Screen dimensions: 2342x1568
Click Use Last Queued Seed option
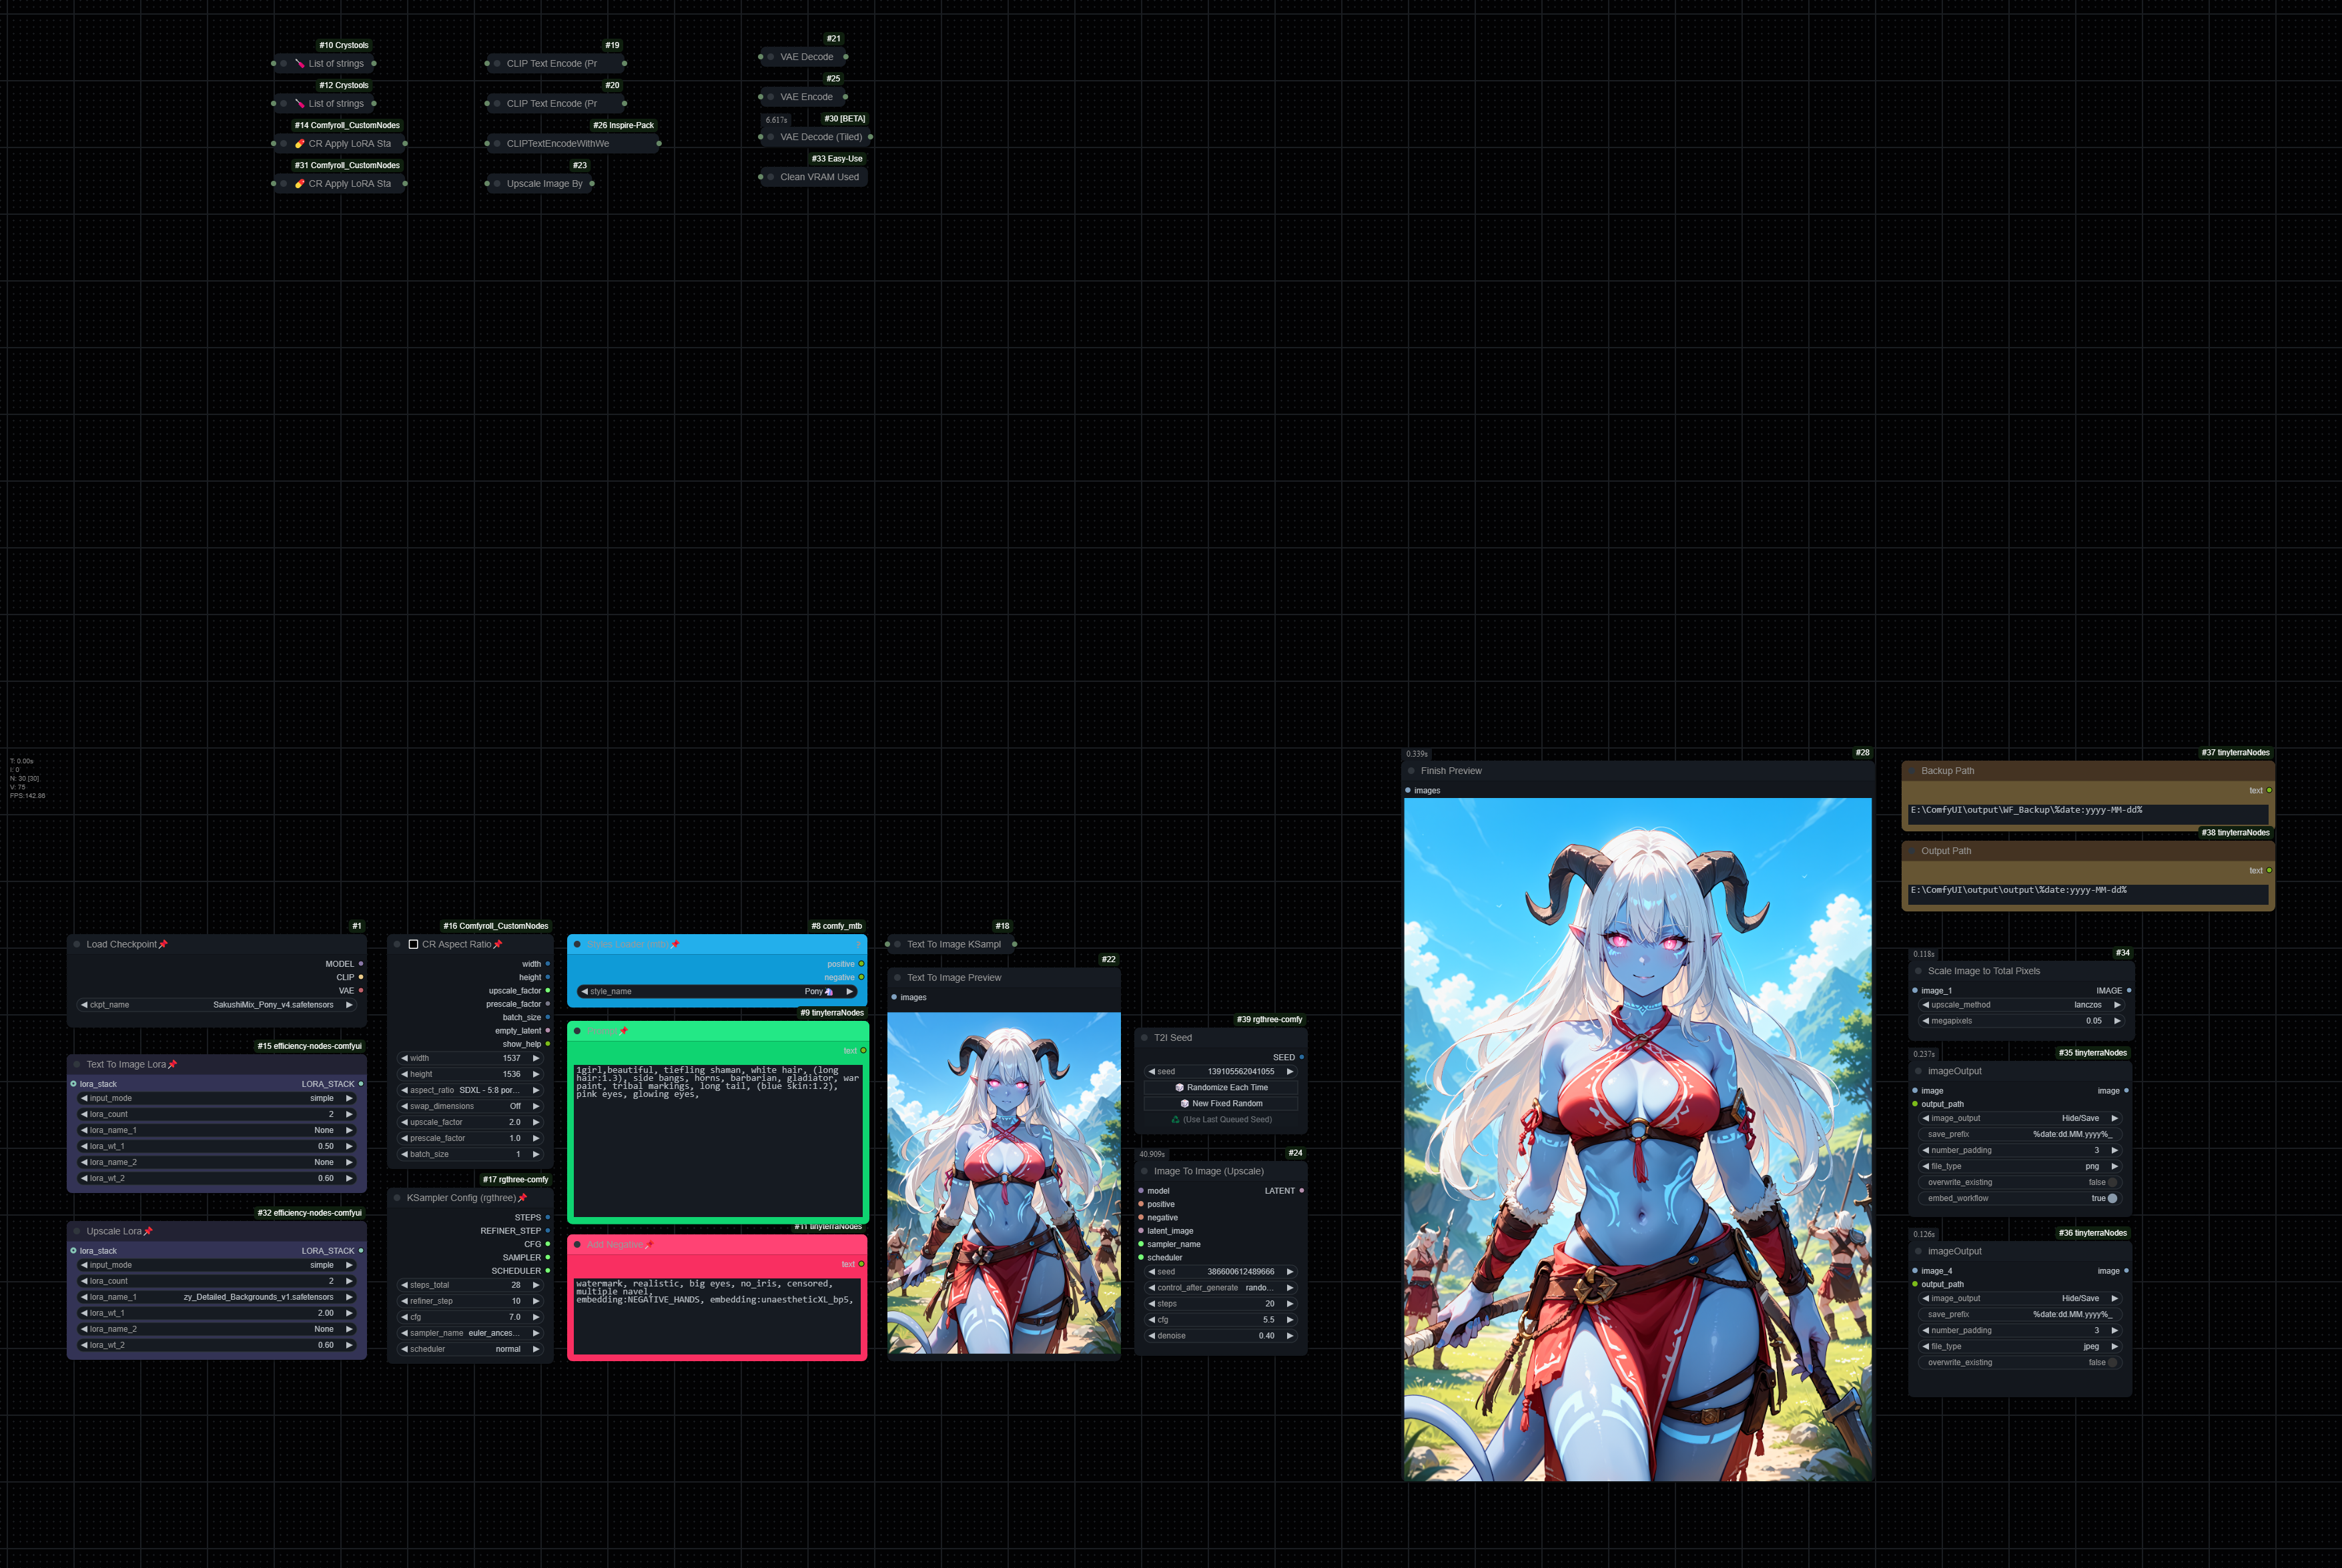click(x=1221, y=1119)
